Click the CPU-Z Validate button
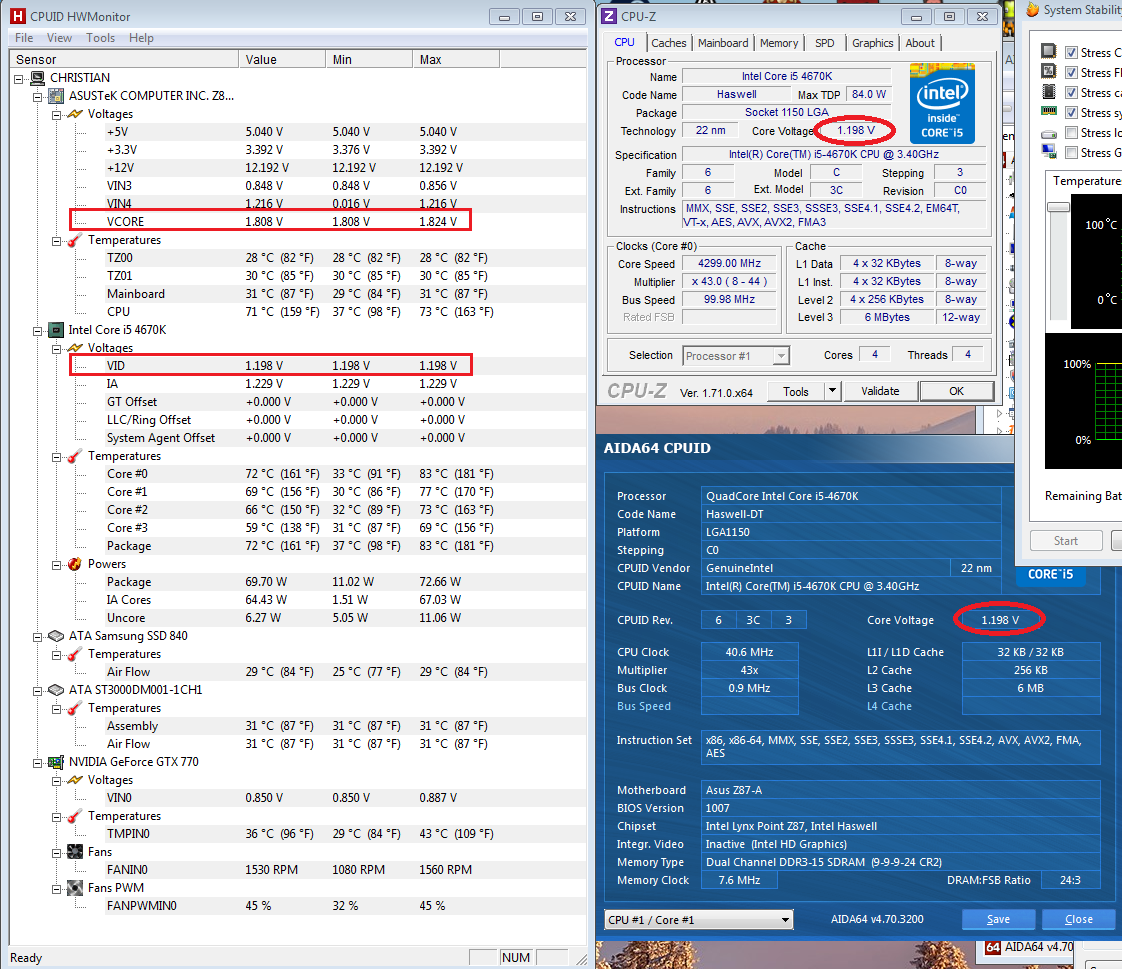 (880, 391)
